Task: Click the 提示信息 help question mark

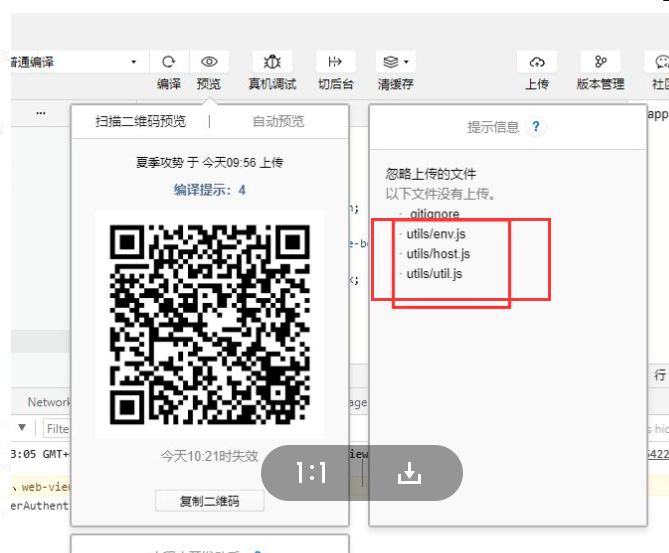Action: [536, 126]
